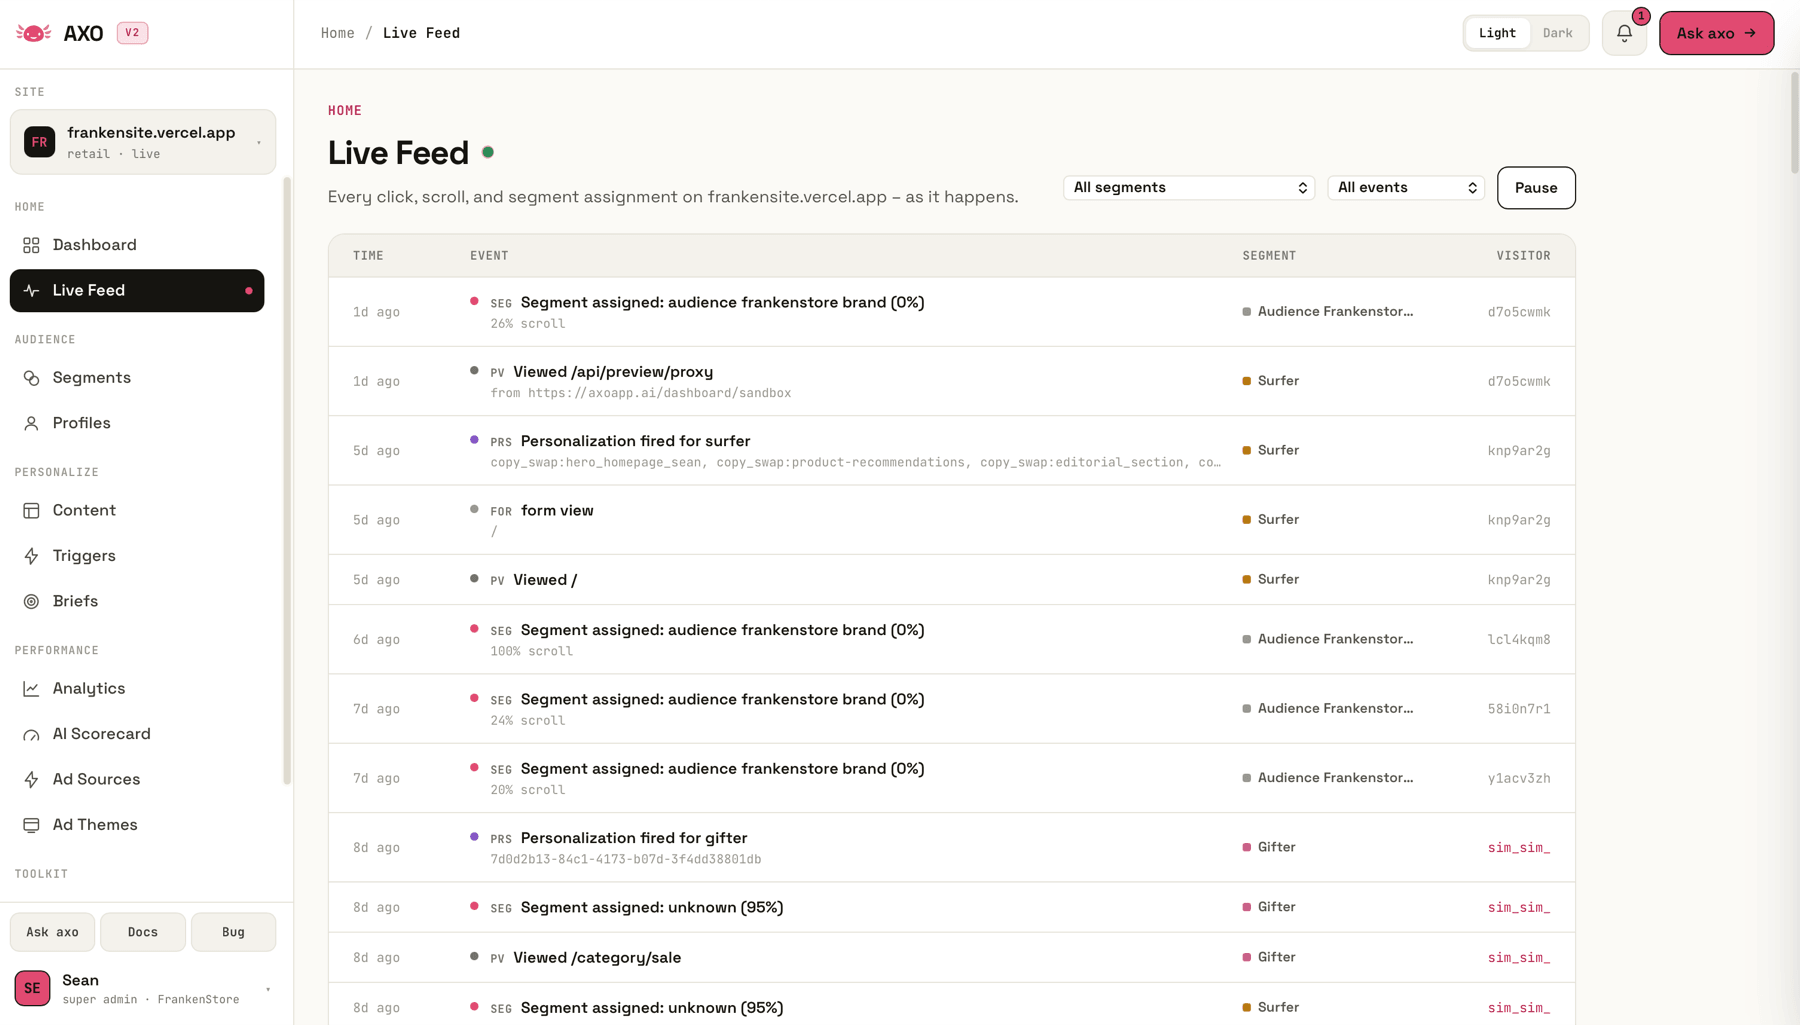Switch theme to Light
The width and height of the screenshot is (1800, 1025).
pyautogui.click(x=1497, y=33)
